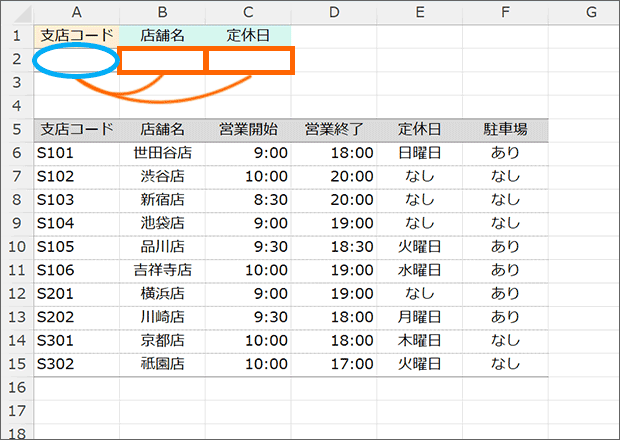Select column D header
This screenshot has height=440, width=620.
point(334,13)
